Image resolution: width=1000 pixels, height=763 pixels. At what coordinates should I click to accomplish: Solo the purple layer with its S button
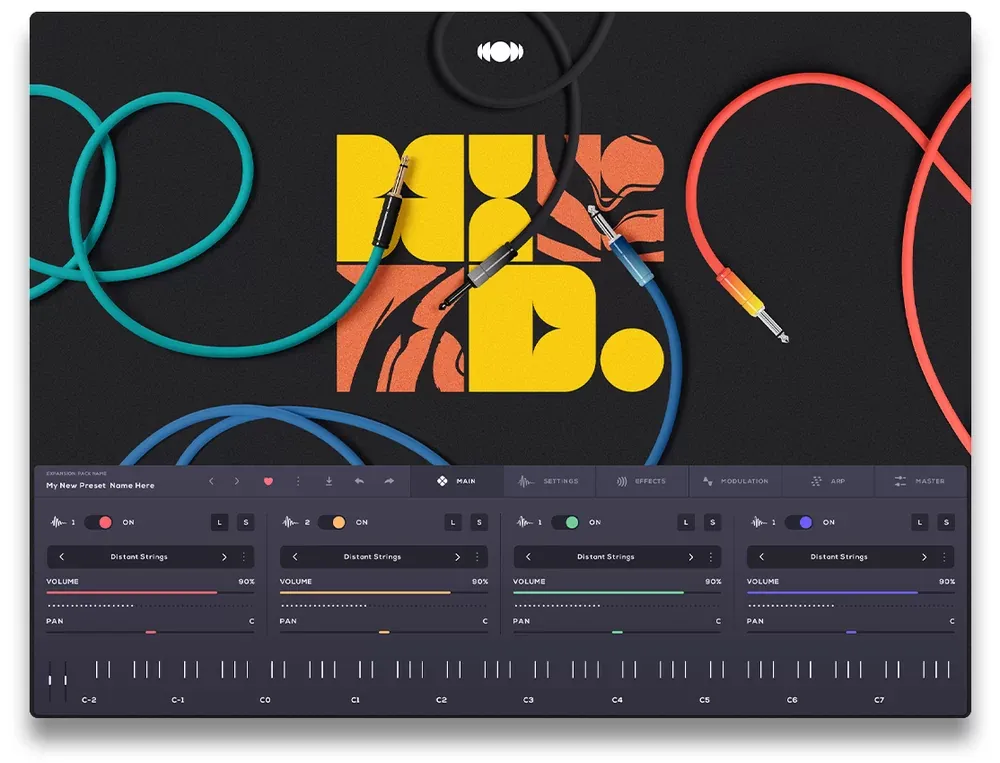(946, 522)
